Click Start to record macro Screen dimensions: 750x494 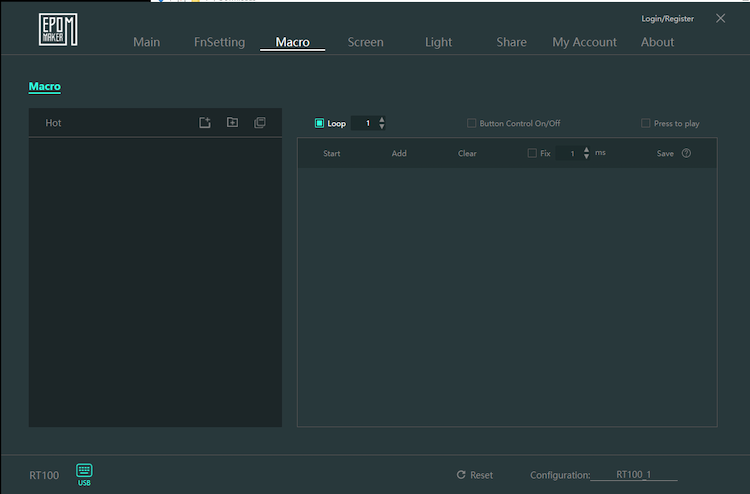click(332, 153)
